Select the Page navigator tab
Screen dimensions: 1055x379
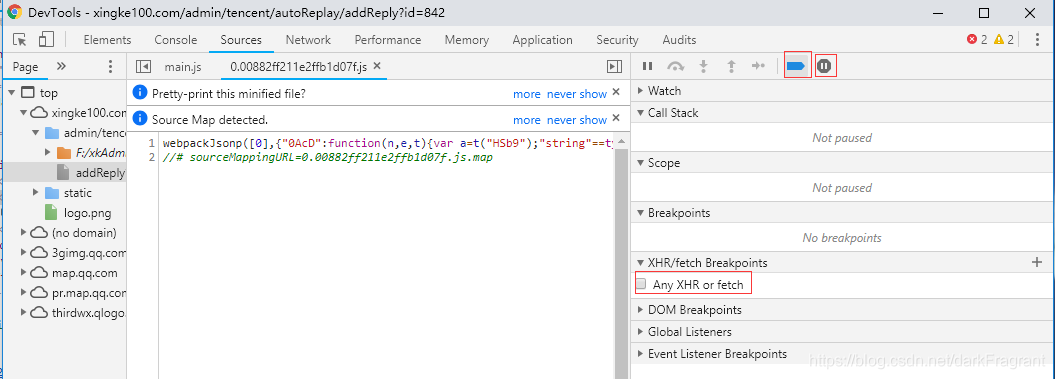[26, 67]
